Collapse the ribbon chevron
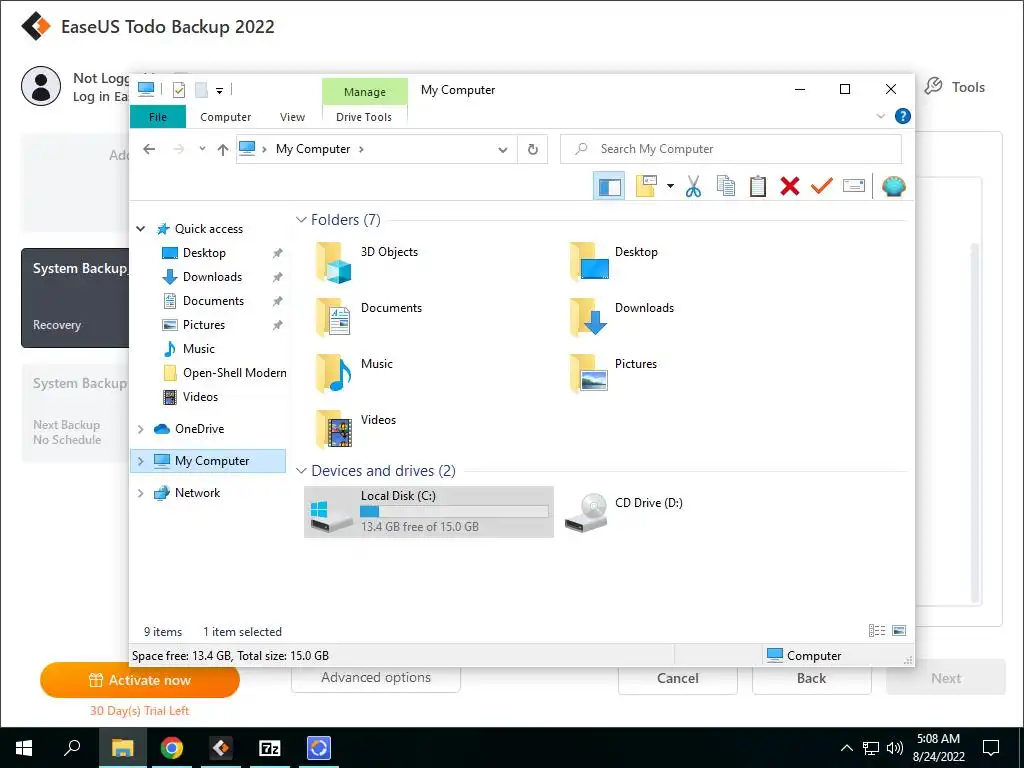This screenshot has height=768, width=1024. click(x=881, y=116)
